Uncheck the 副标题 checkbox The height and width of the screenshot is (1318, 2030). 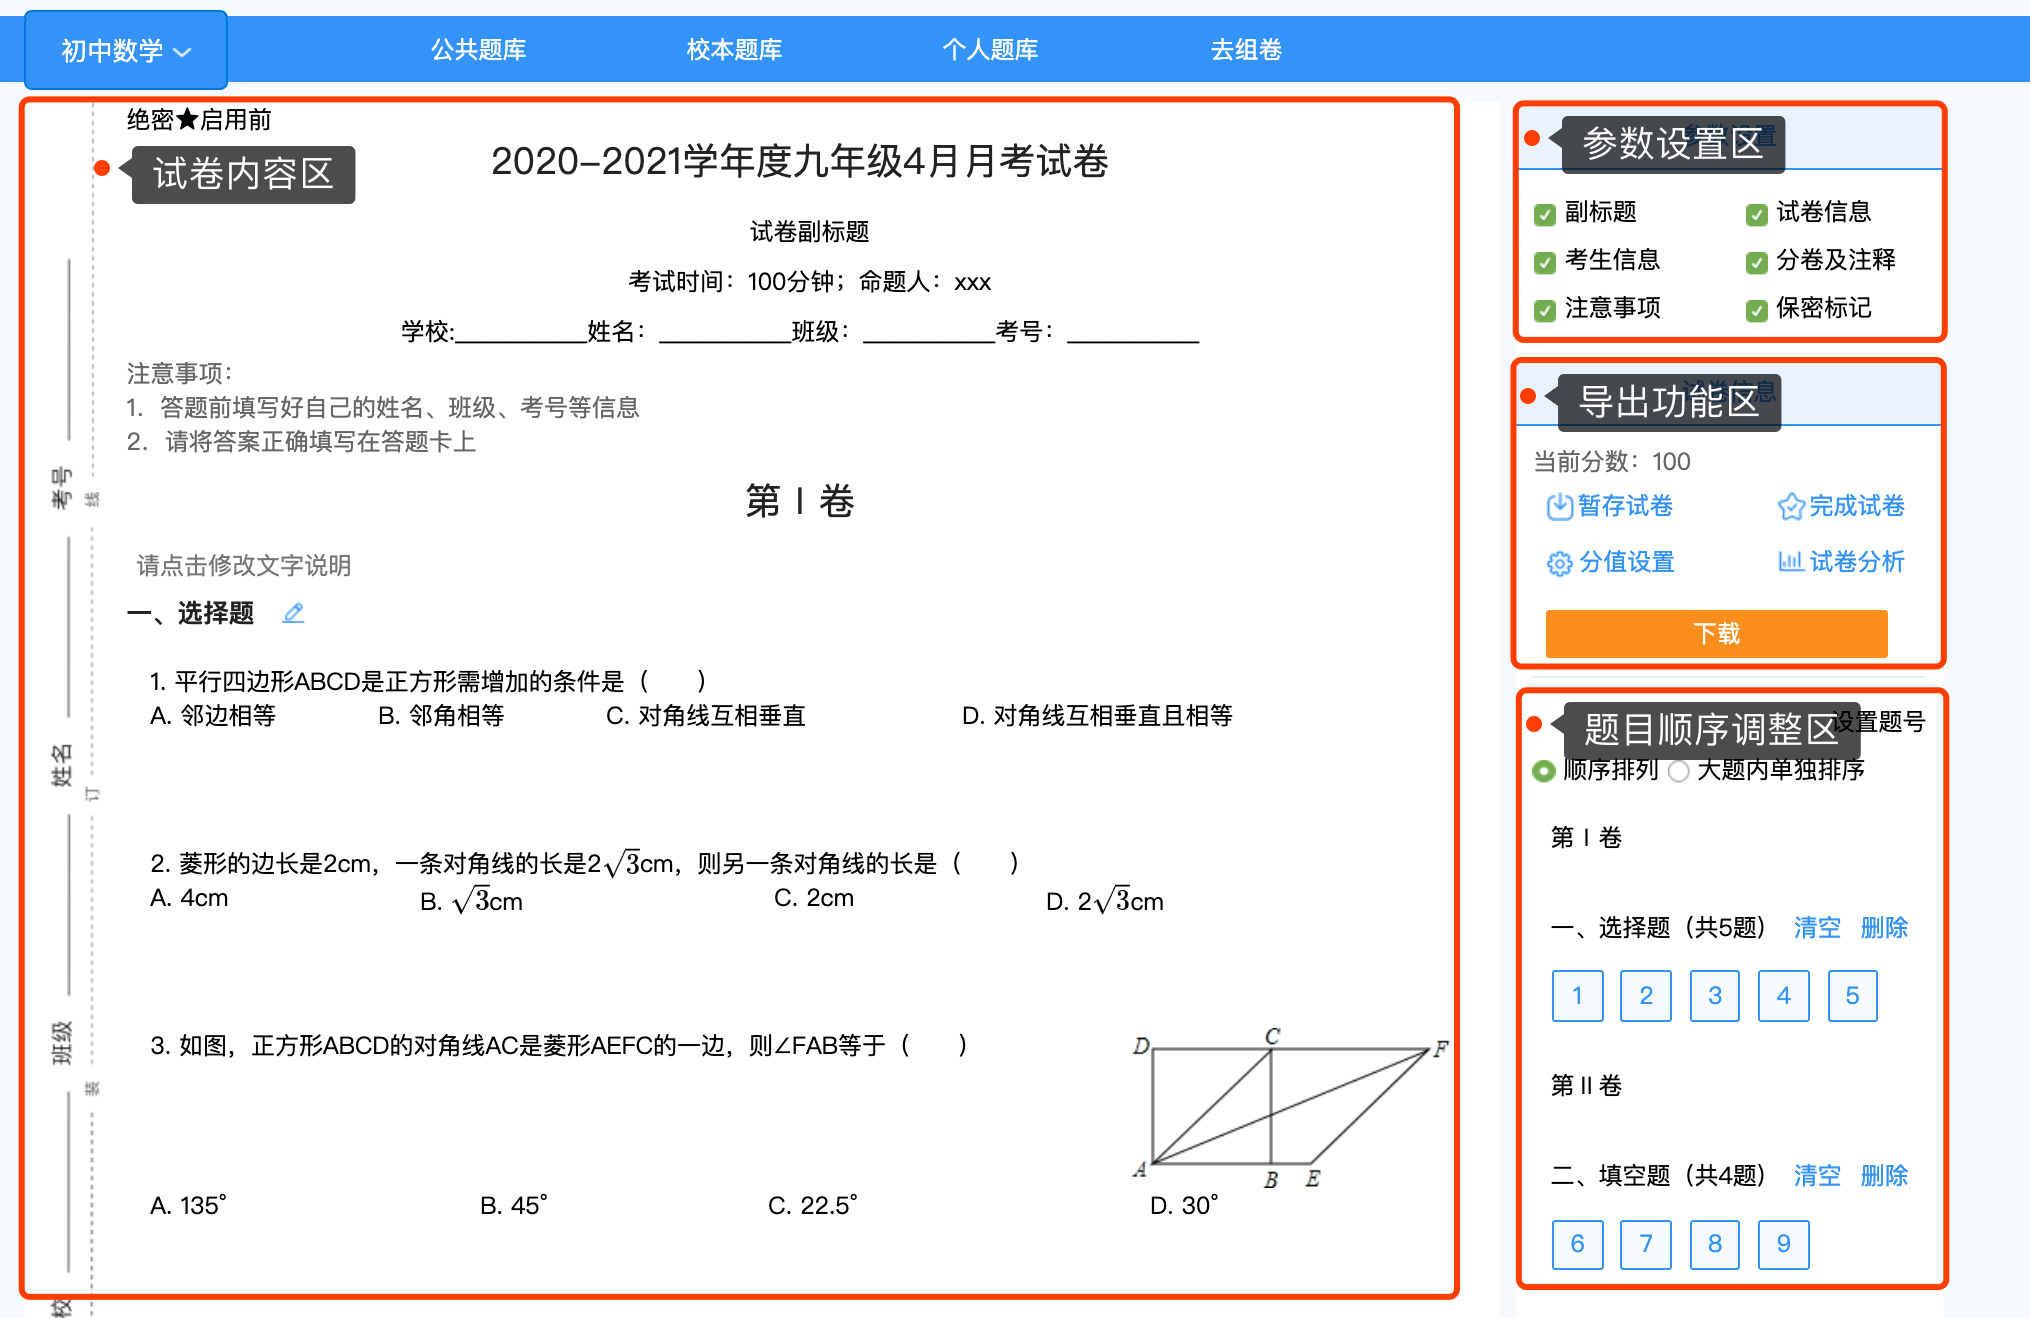coord(1545,214)
